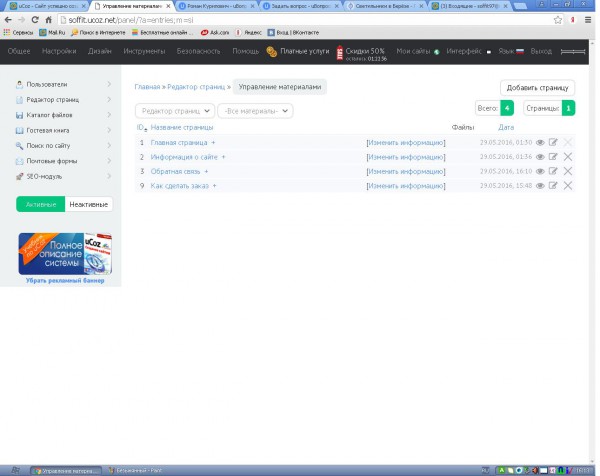The height and width of the screenshot is (476, 600).
Task: Click the Гостевая книга book icon
Action: click(19, 130)
